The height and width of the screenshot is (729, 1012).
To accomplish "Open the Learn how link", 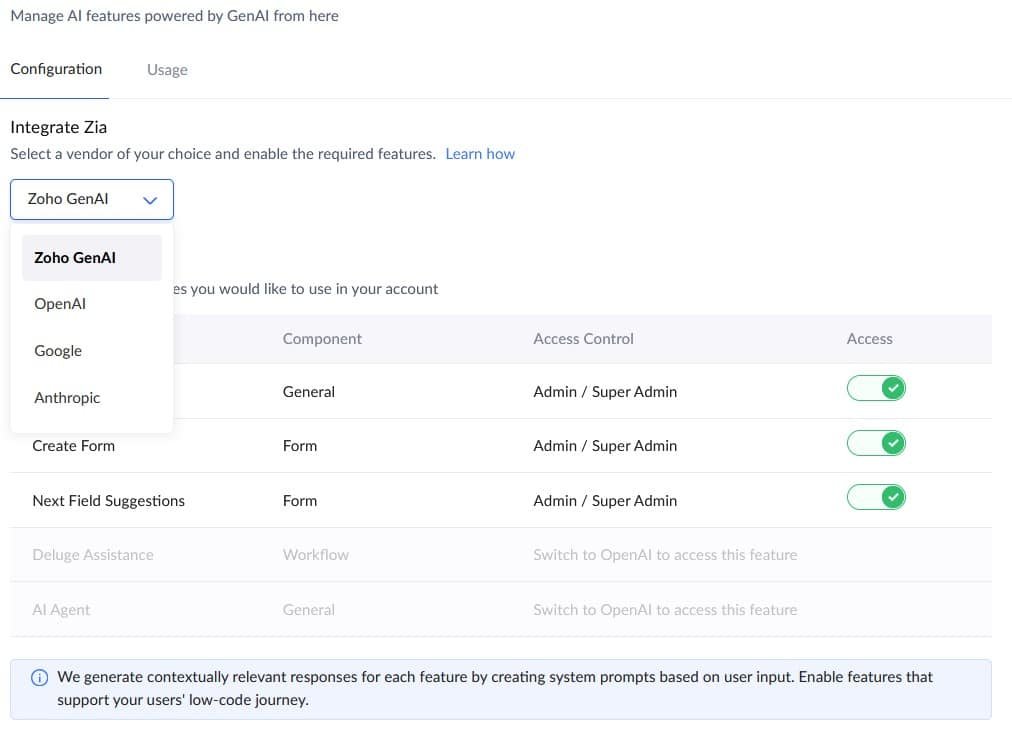I will (480, 154).
